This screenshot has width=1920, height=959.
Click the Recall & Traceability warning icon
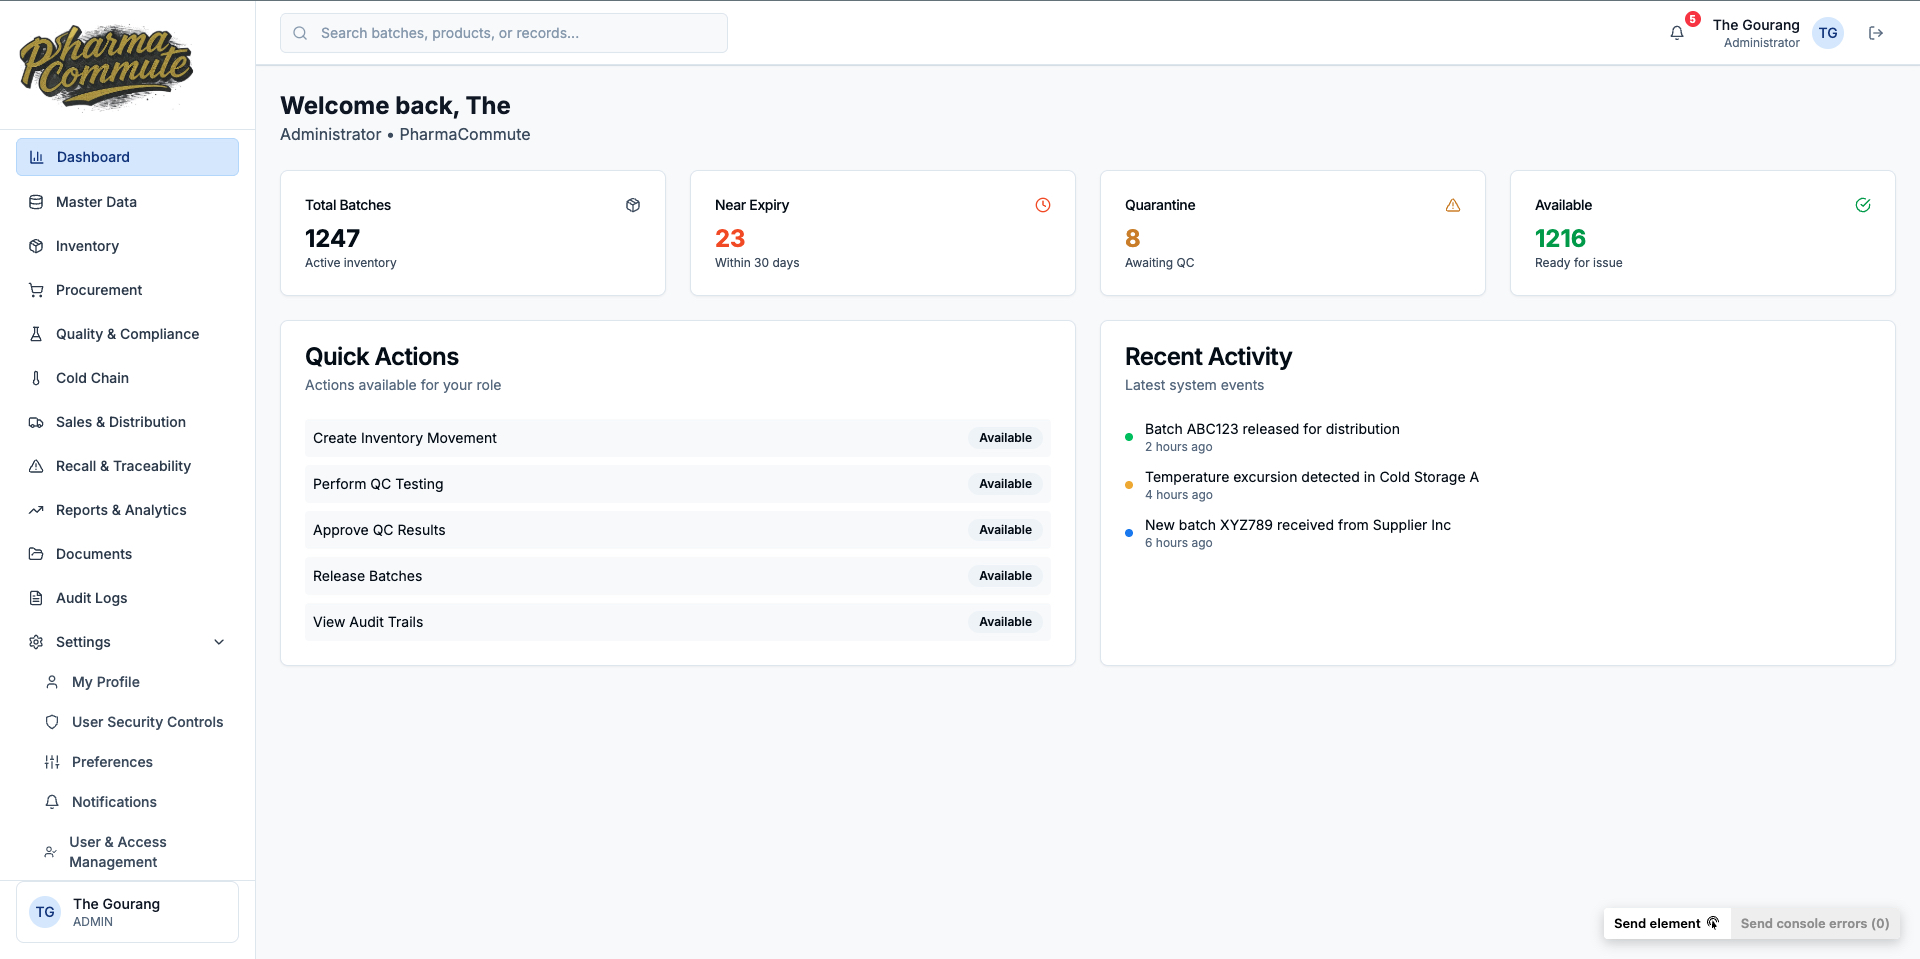coord(36,466)
